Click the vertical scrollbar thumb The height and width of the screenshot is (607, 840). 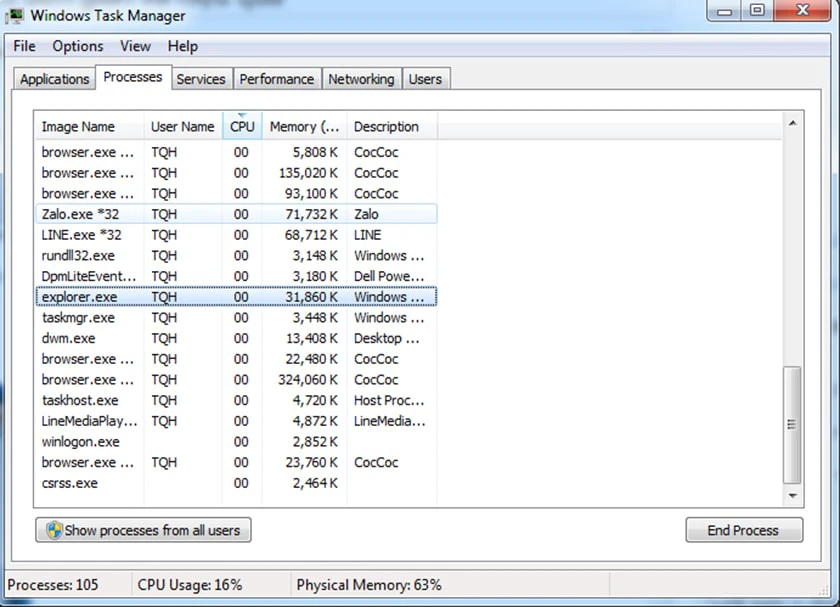[x=792, y=425]
